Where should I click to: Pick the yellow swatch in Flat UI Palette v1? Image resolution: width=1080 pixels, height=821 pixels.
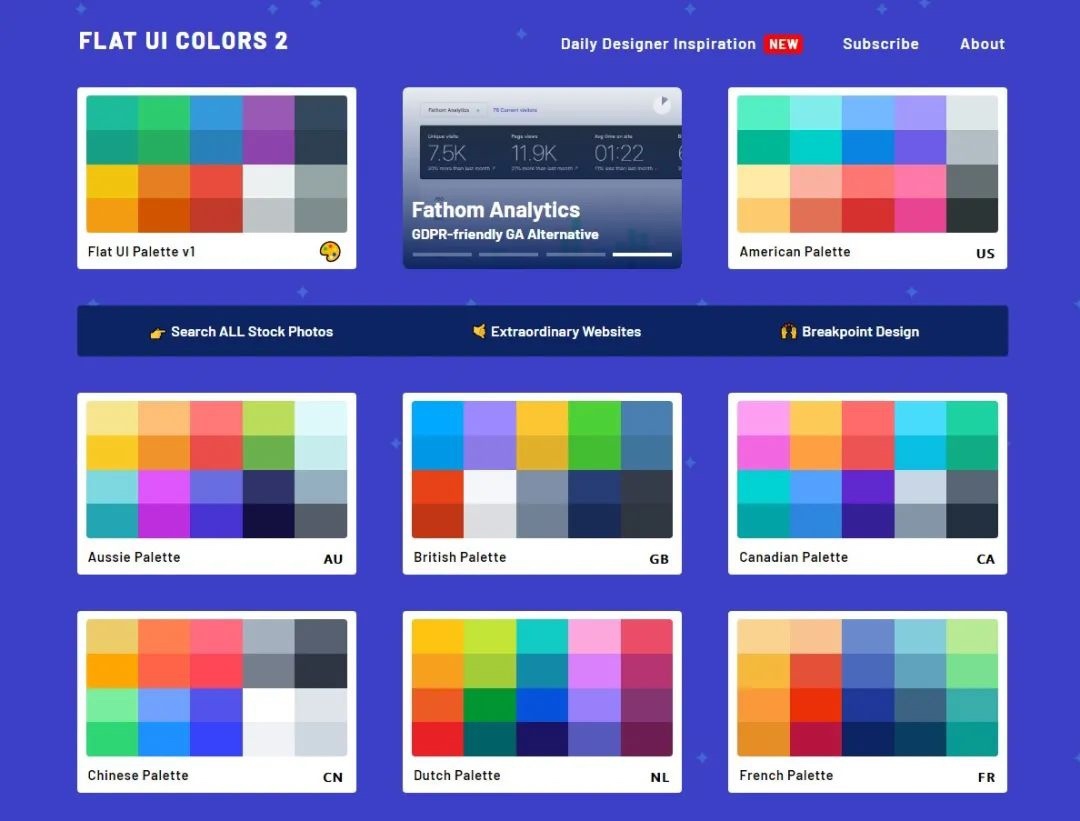pyautogui.click(x=112, y=181)
